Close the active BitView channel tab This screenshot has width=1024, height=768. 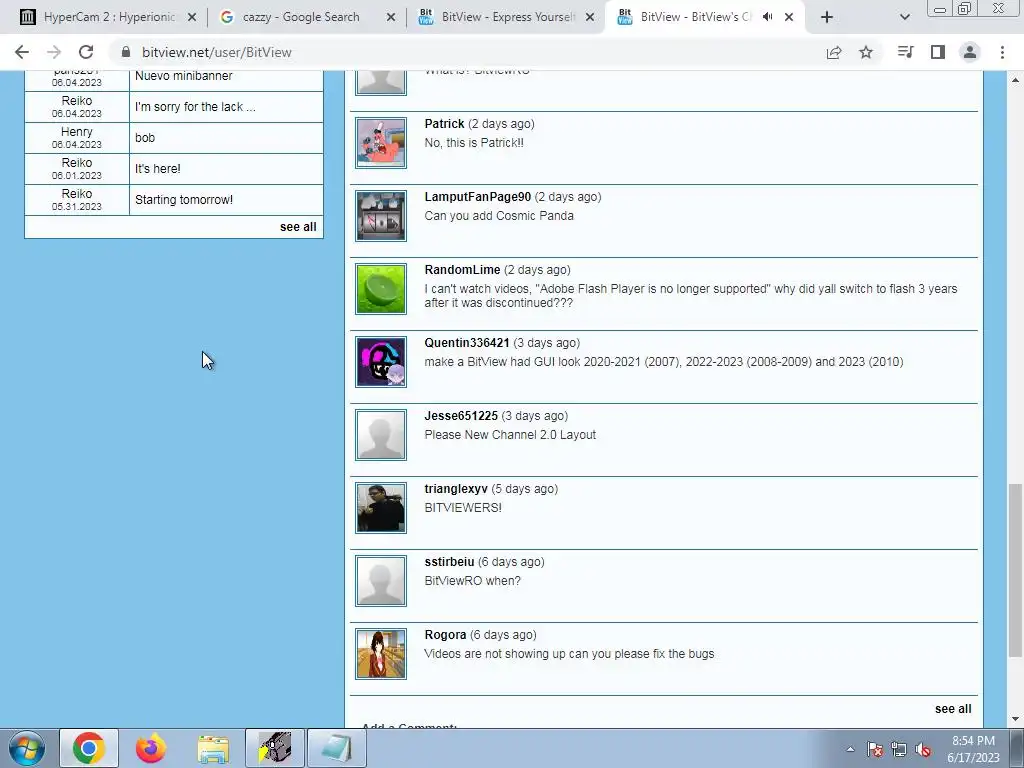[789, 17]
